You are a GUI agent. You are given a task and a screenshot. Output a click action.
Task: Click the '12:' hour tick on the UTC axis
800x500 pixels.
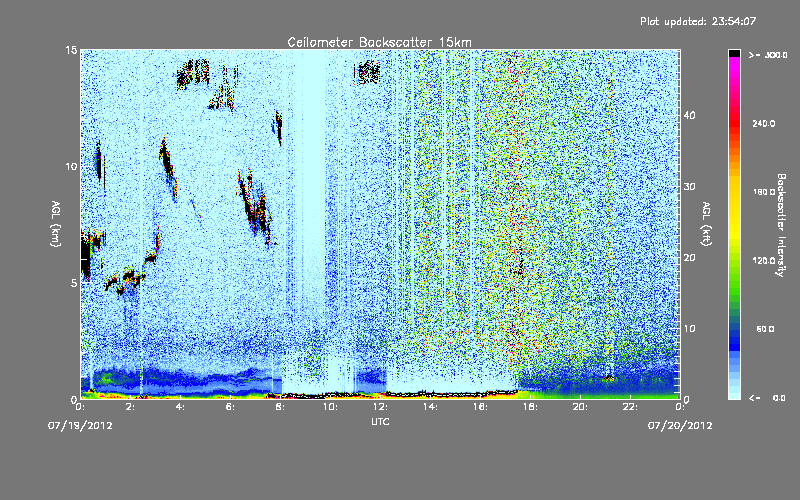pyautogui.click(x=380, y=407)
